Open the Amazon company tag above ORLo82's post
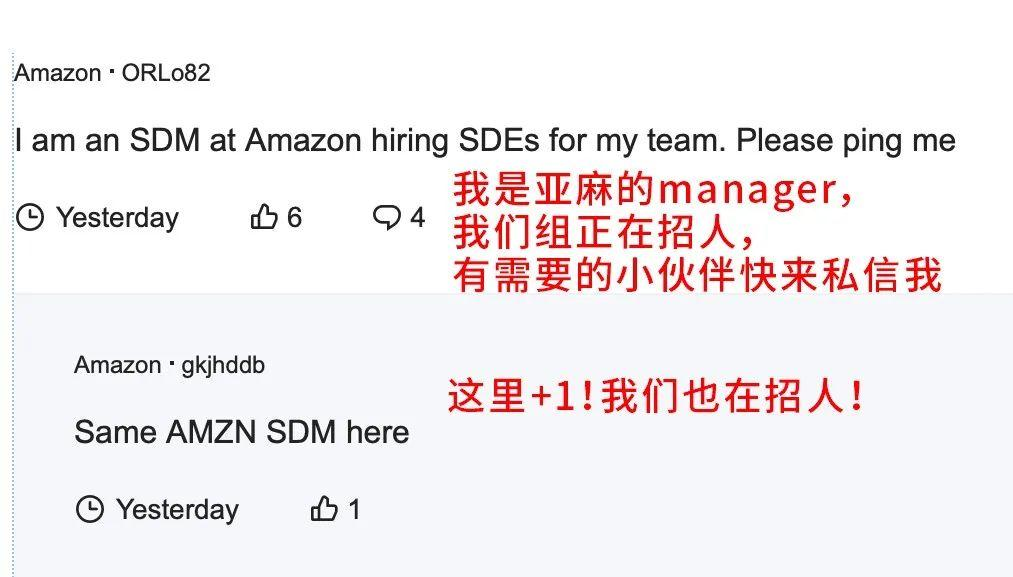The image size is (1013, 577). click(57, 73)
